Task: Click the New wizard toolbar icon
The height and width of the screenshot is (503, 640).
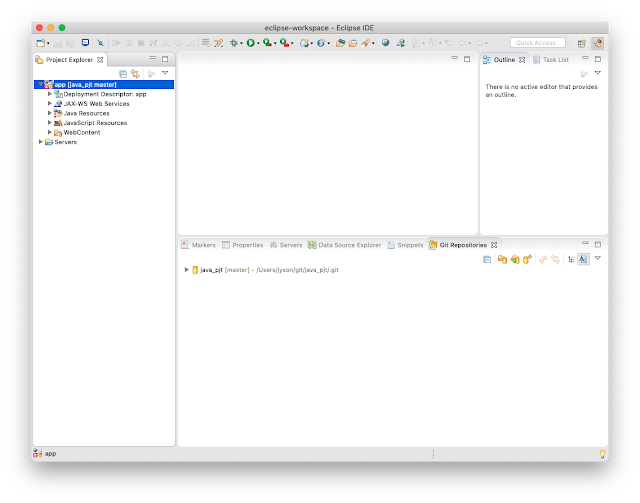Action: tap(40, 43)
